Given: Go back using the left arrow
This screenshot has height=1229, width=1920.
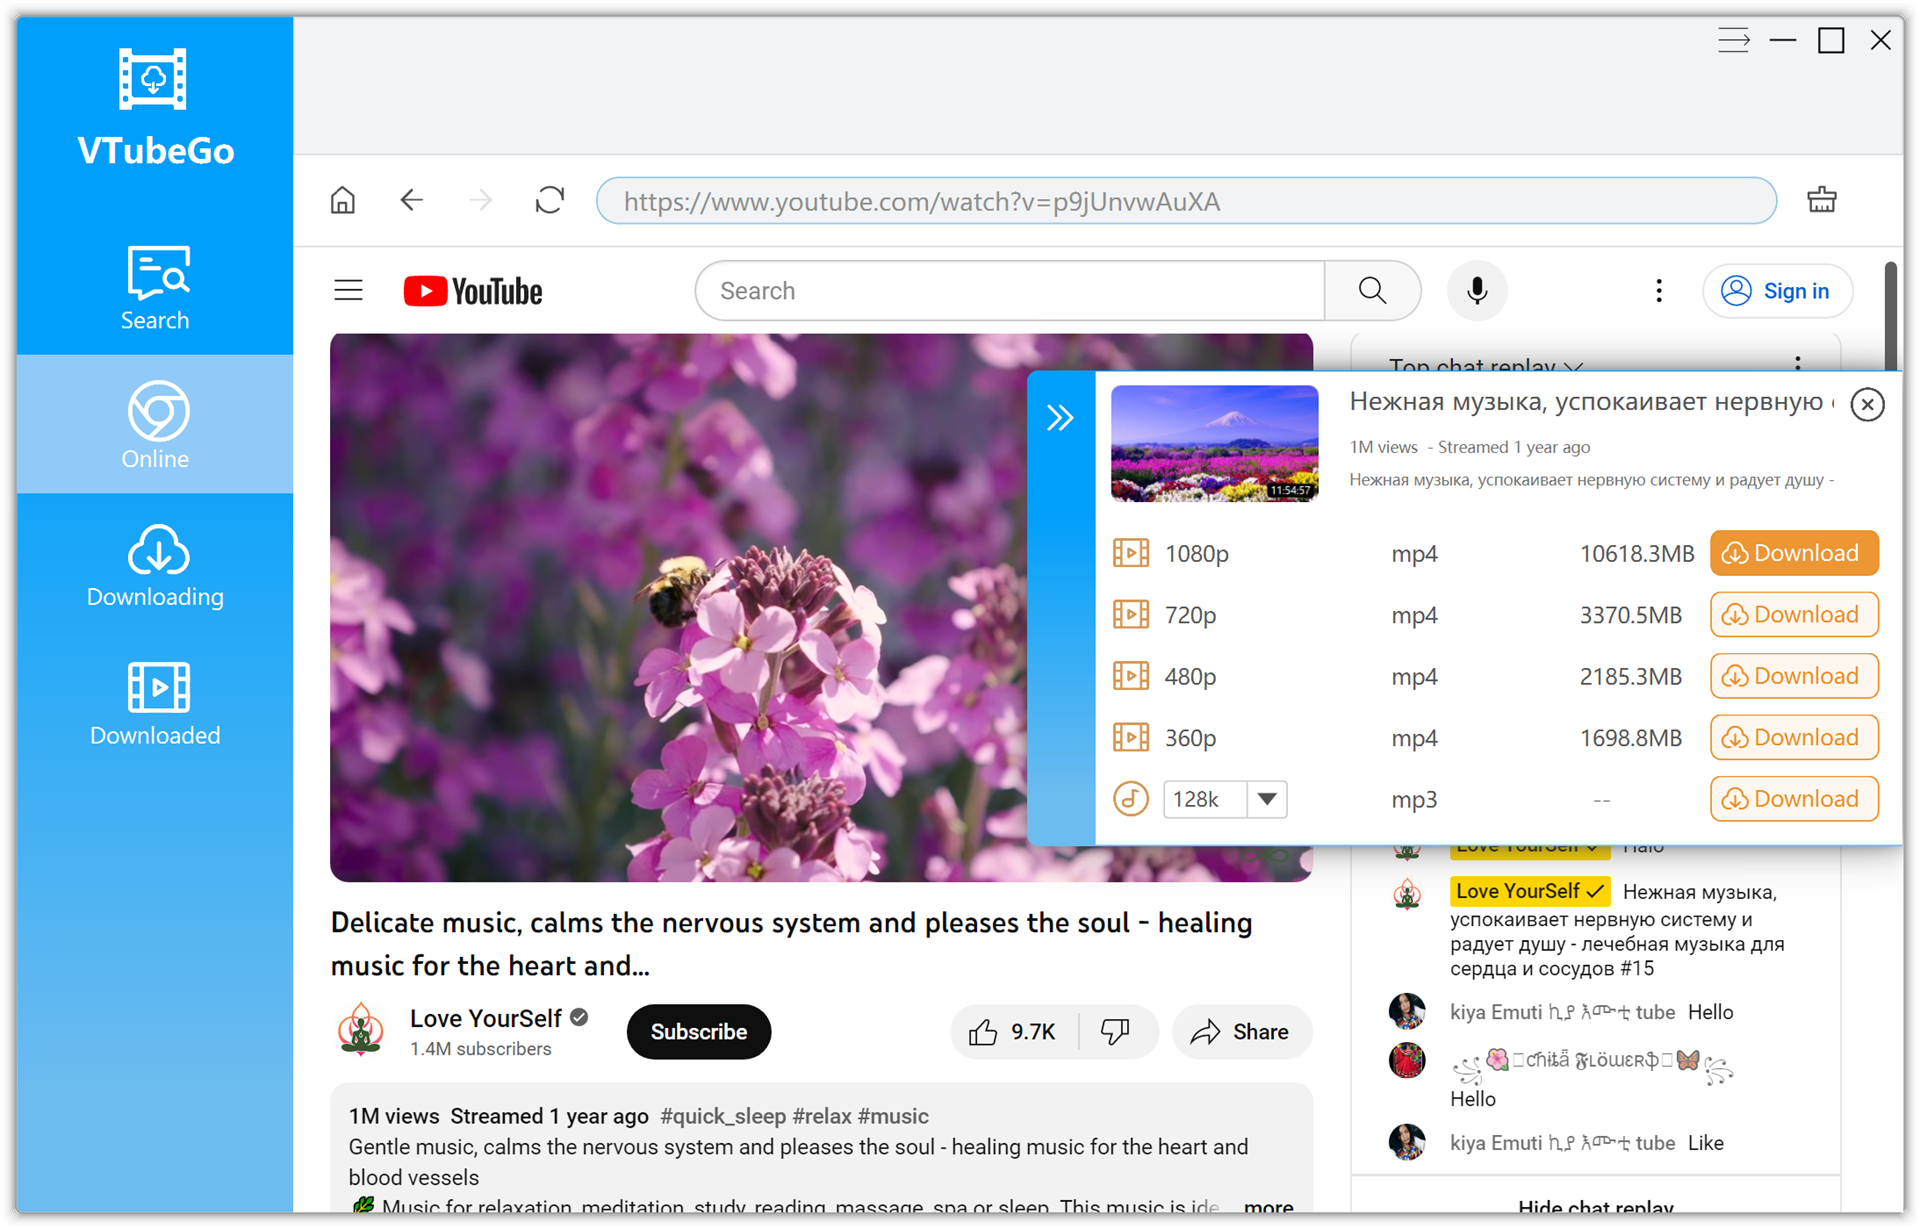Looking at the screenshot, I should point(412,201).
